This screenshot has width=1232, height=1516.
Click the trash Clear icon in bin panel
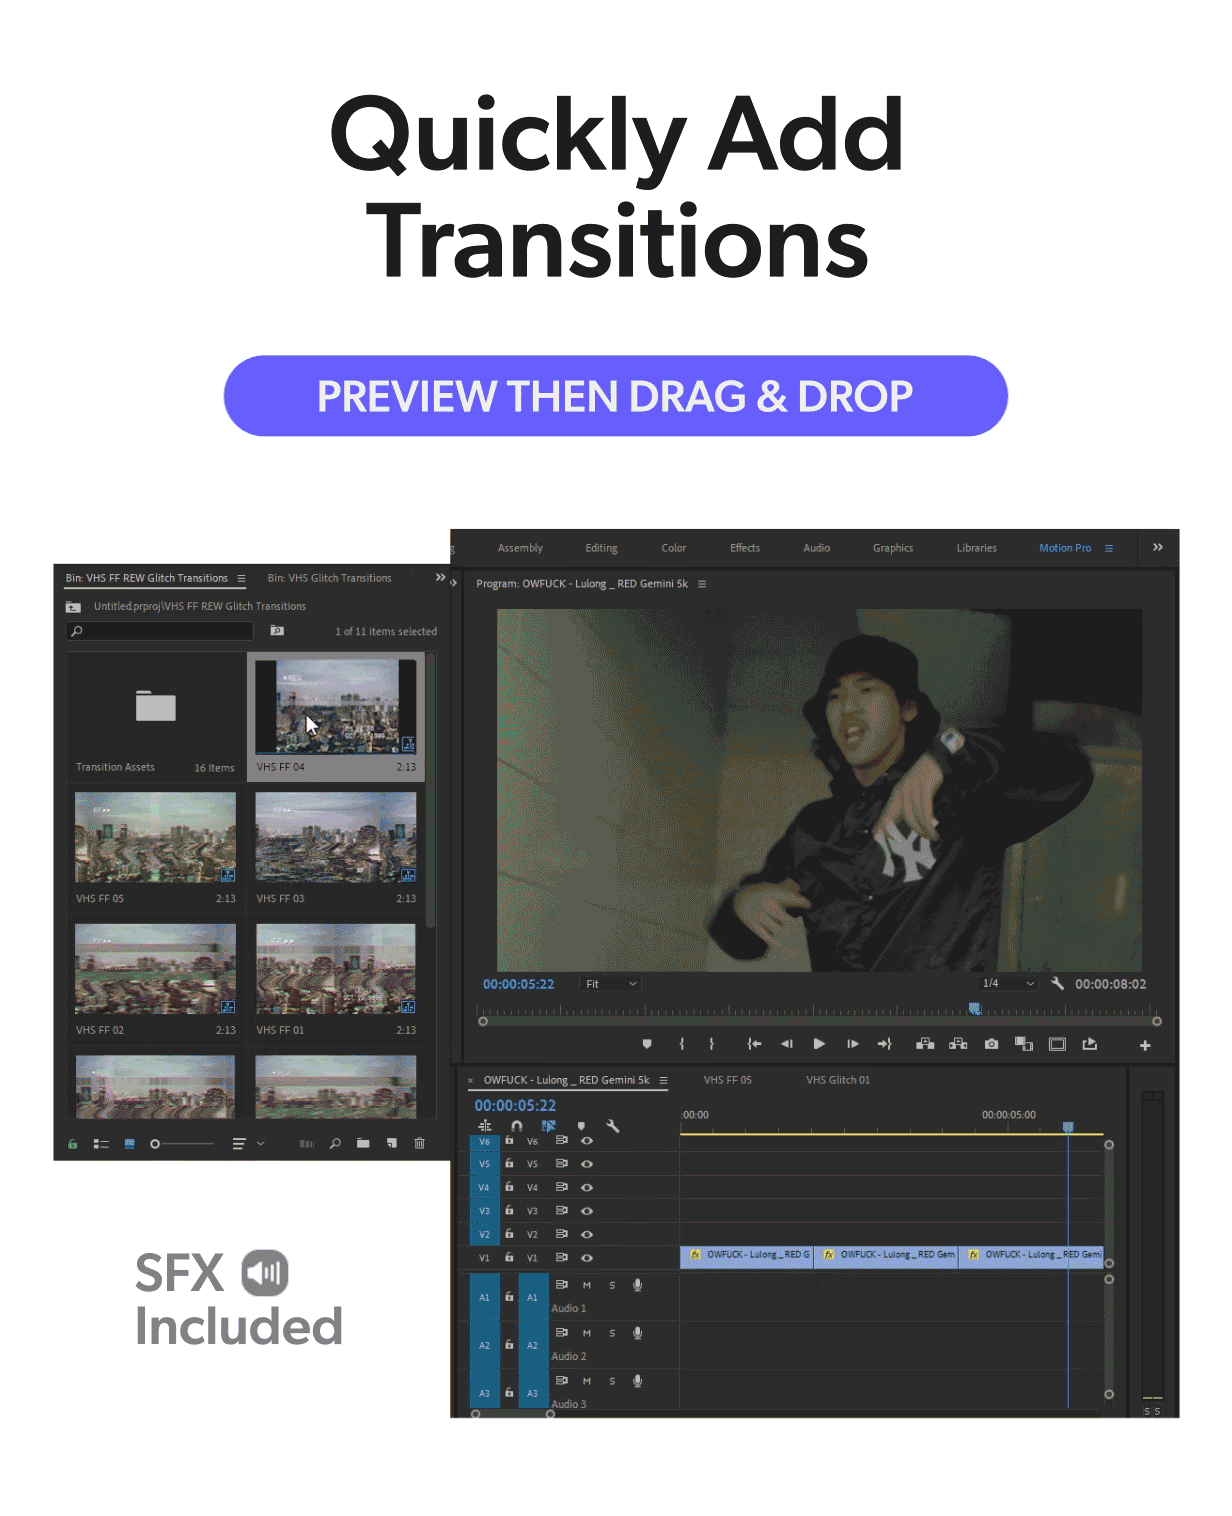[x=419, y=1143]
